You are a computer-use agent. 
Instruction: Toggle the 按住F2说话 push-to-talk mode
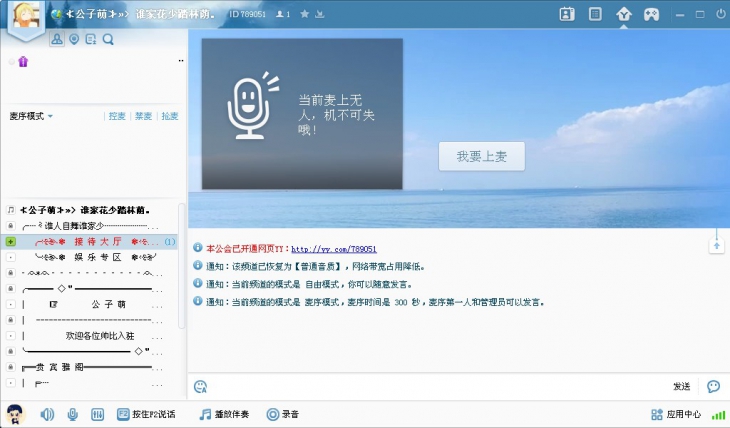point(146,414)
